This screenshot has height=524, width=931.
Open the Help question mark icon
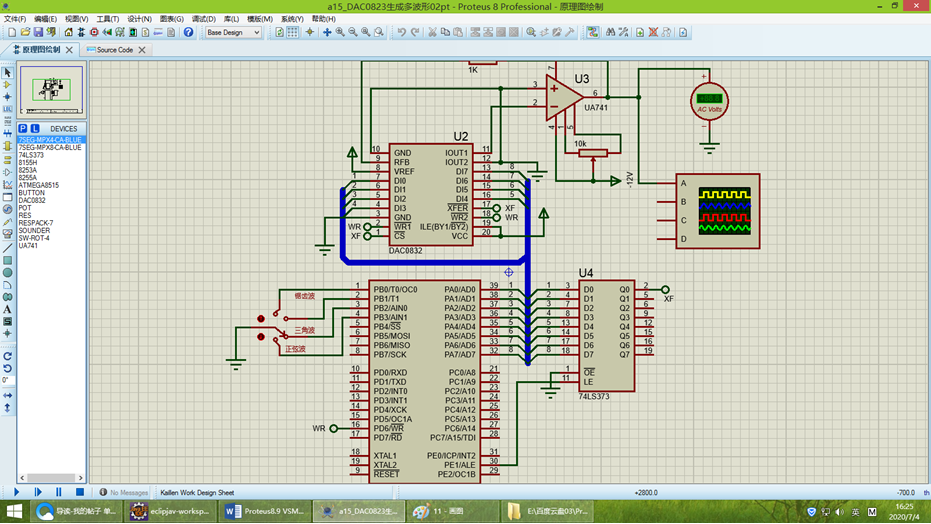(188, 33)
